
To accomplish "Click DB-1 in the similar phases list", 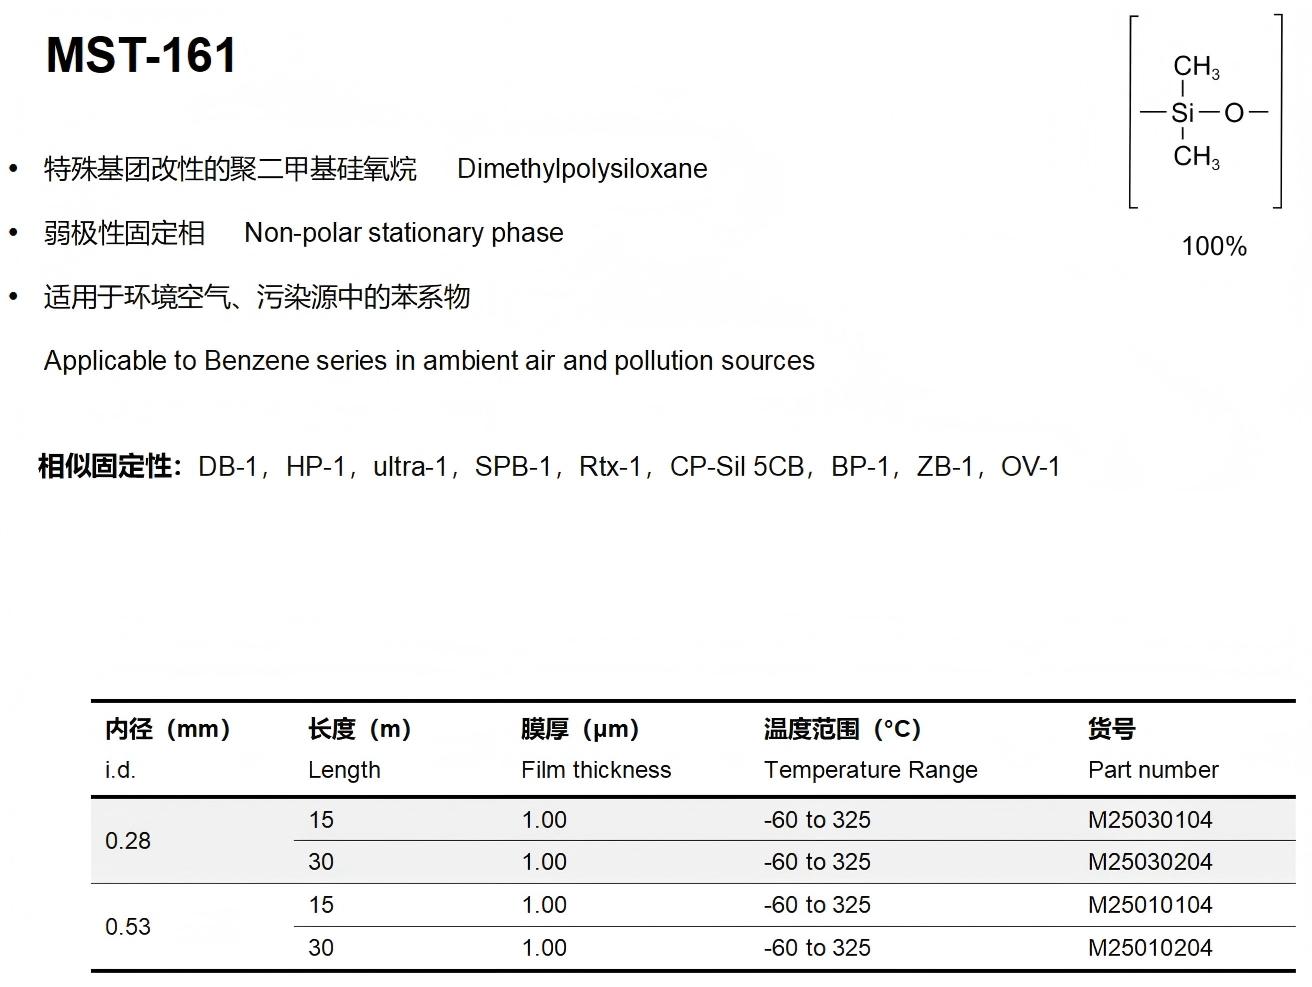I will click(x=227, y=467).
